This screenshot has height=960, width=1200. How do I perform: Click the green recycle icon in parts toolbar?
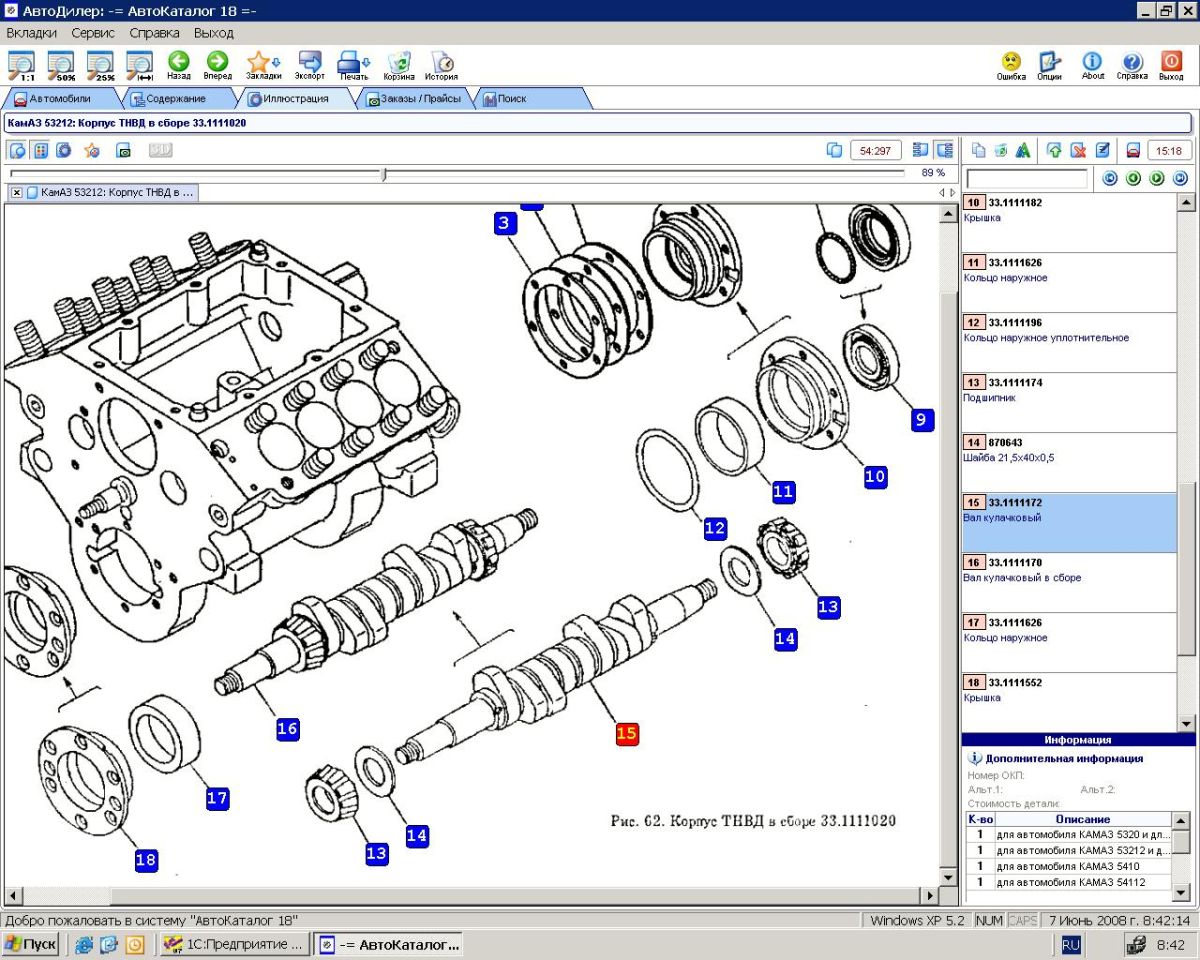click(1000, 150)
